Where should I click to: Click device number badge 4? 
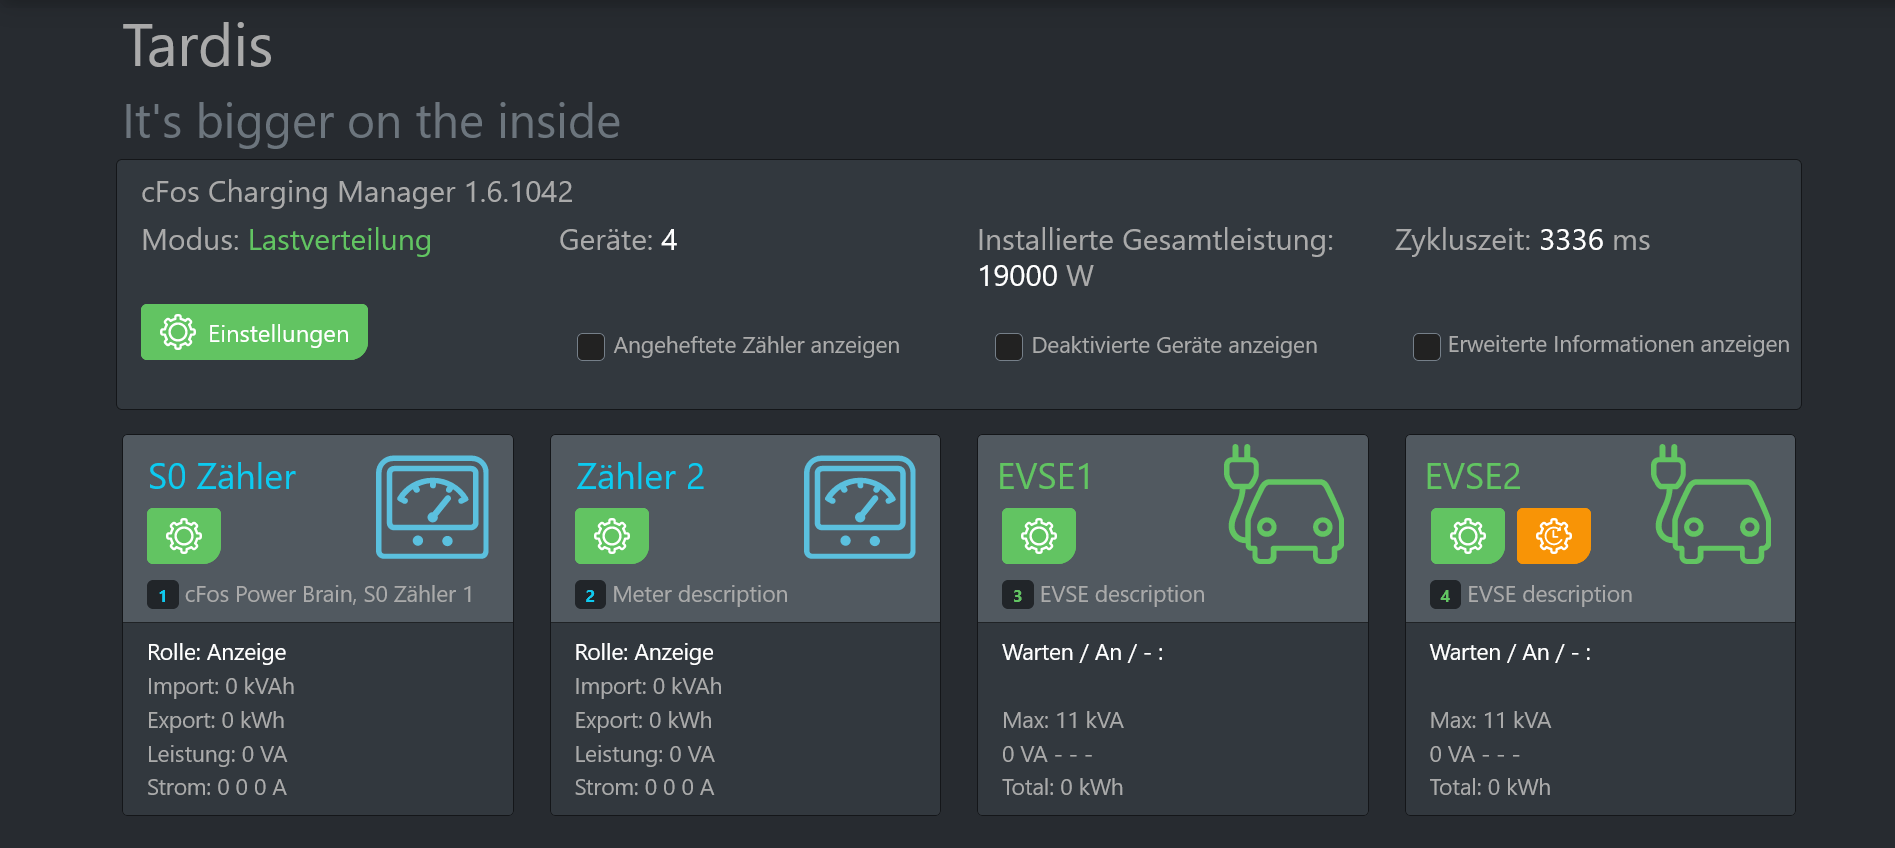[1445, 595]
